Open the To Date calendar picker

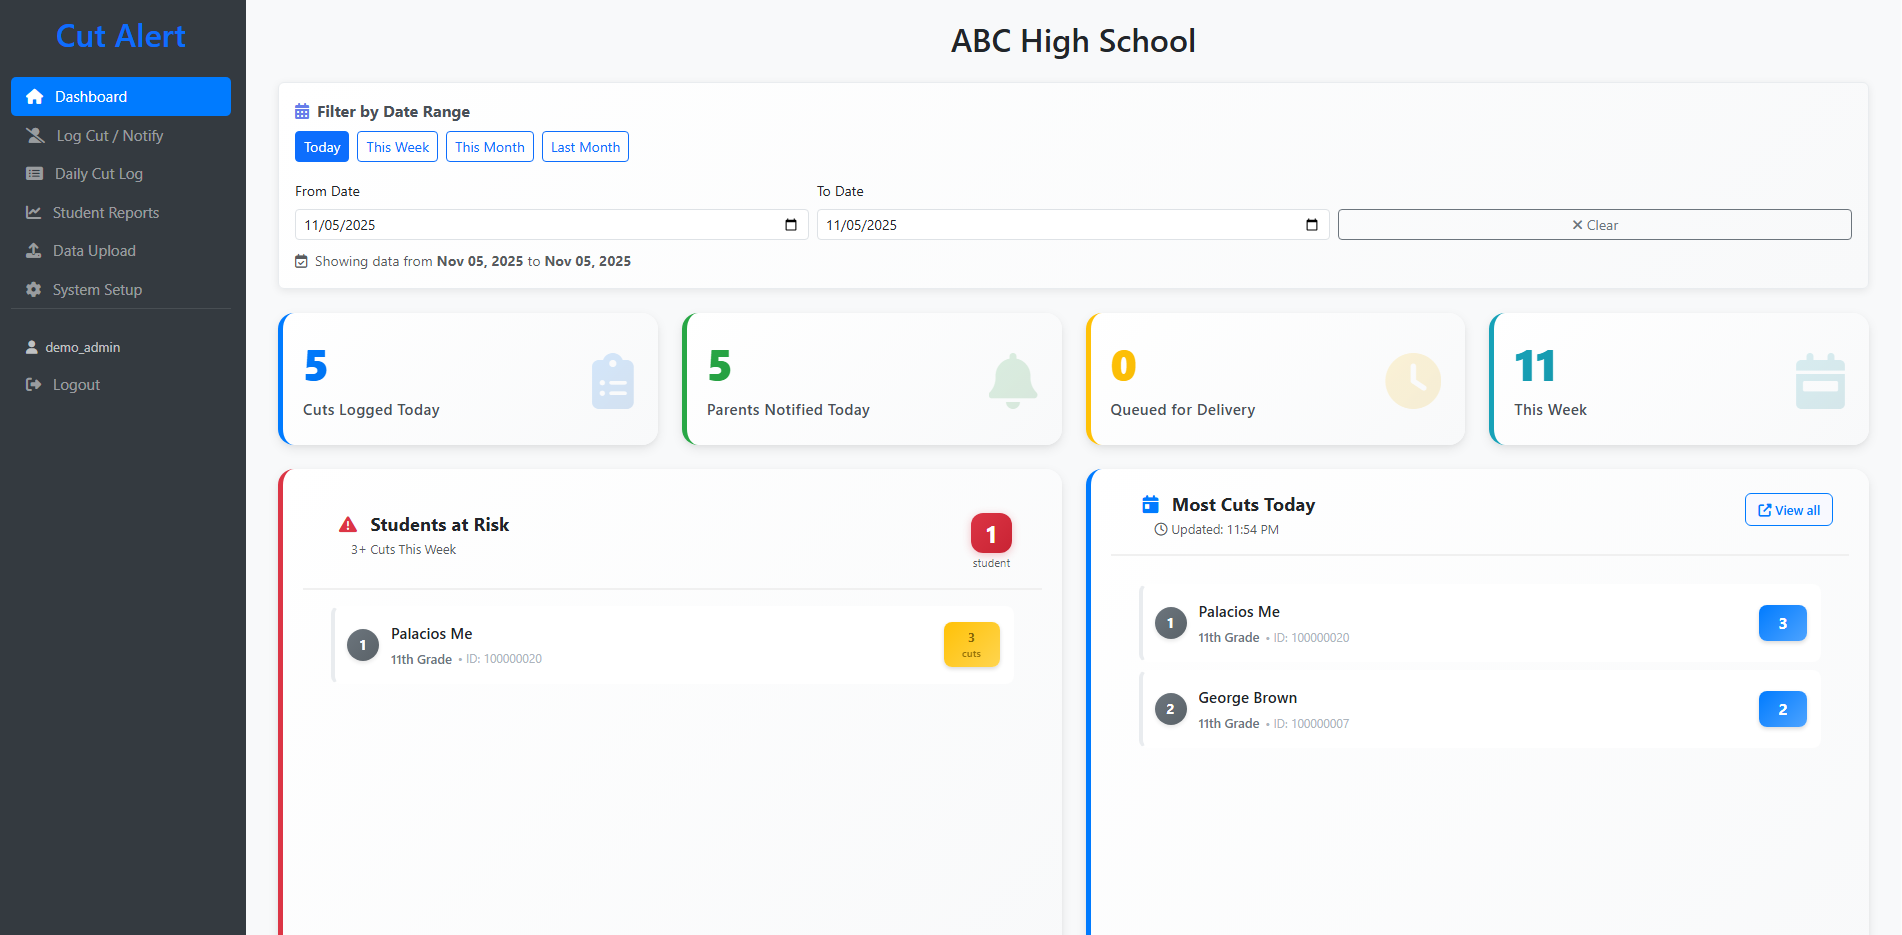pyautogui.click(x=1312, y=224)
